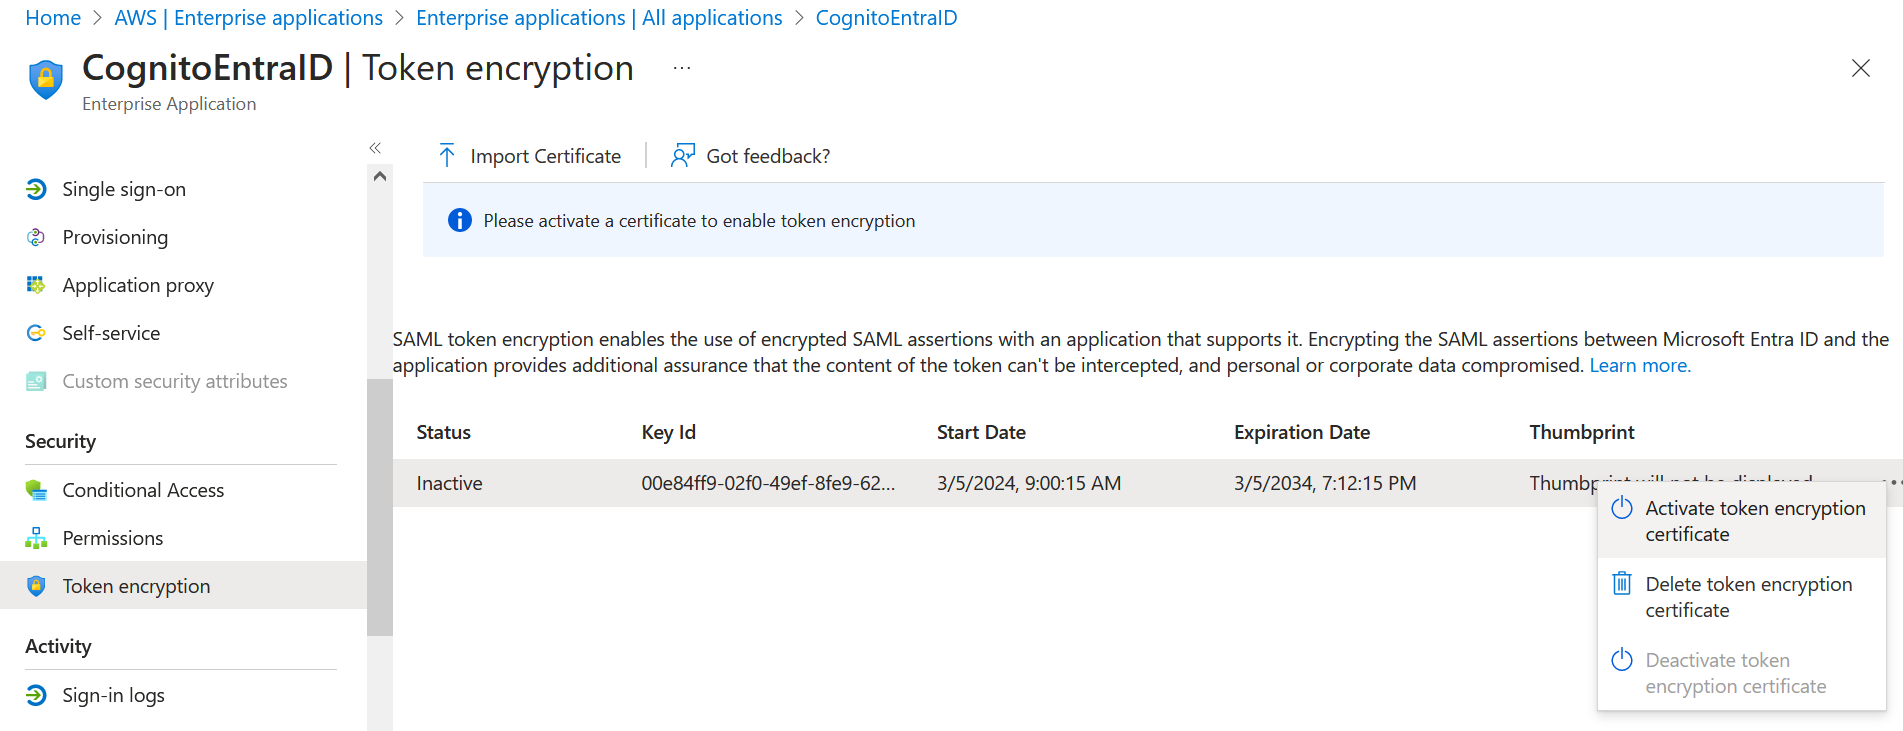Click the Token encryption shield icon in sidebar
Image resolution: width=1903 pixels, height=731 pixels.
tap(36, 586)
